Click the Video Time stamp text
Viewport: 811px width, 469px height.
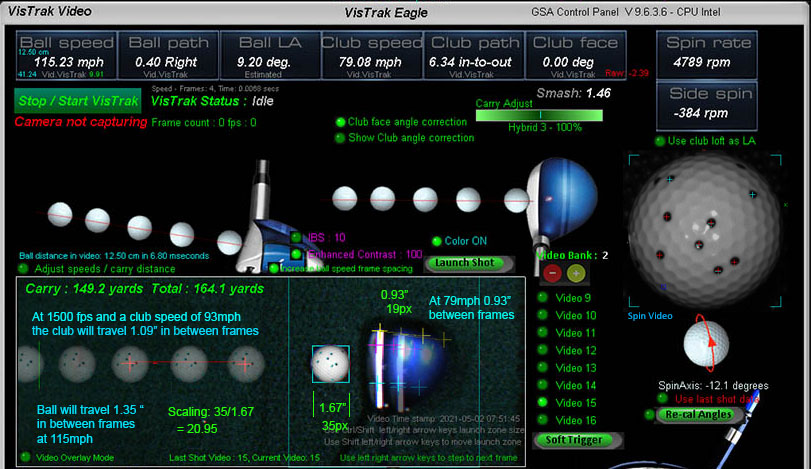pyautogui.click(x=443, y=418)
